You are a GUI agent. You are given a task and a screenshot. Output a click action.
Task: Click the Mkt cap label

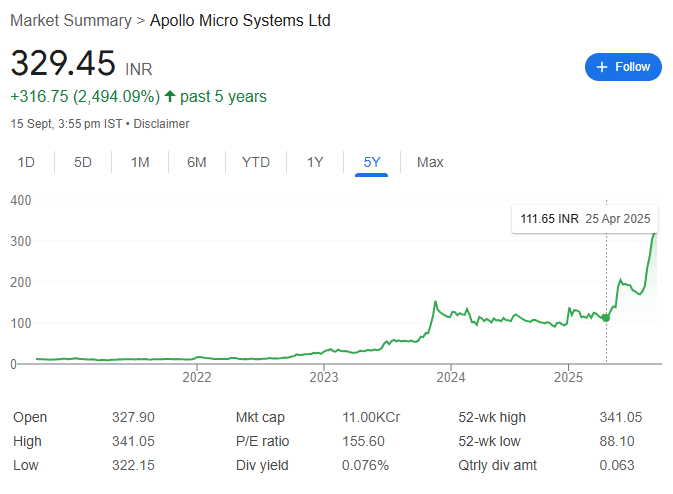260,417
